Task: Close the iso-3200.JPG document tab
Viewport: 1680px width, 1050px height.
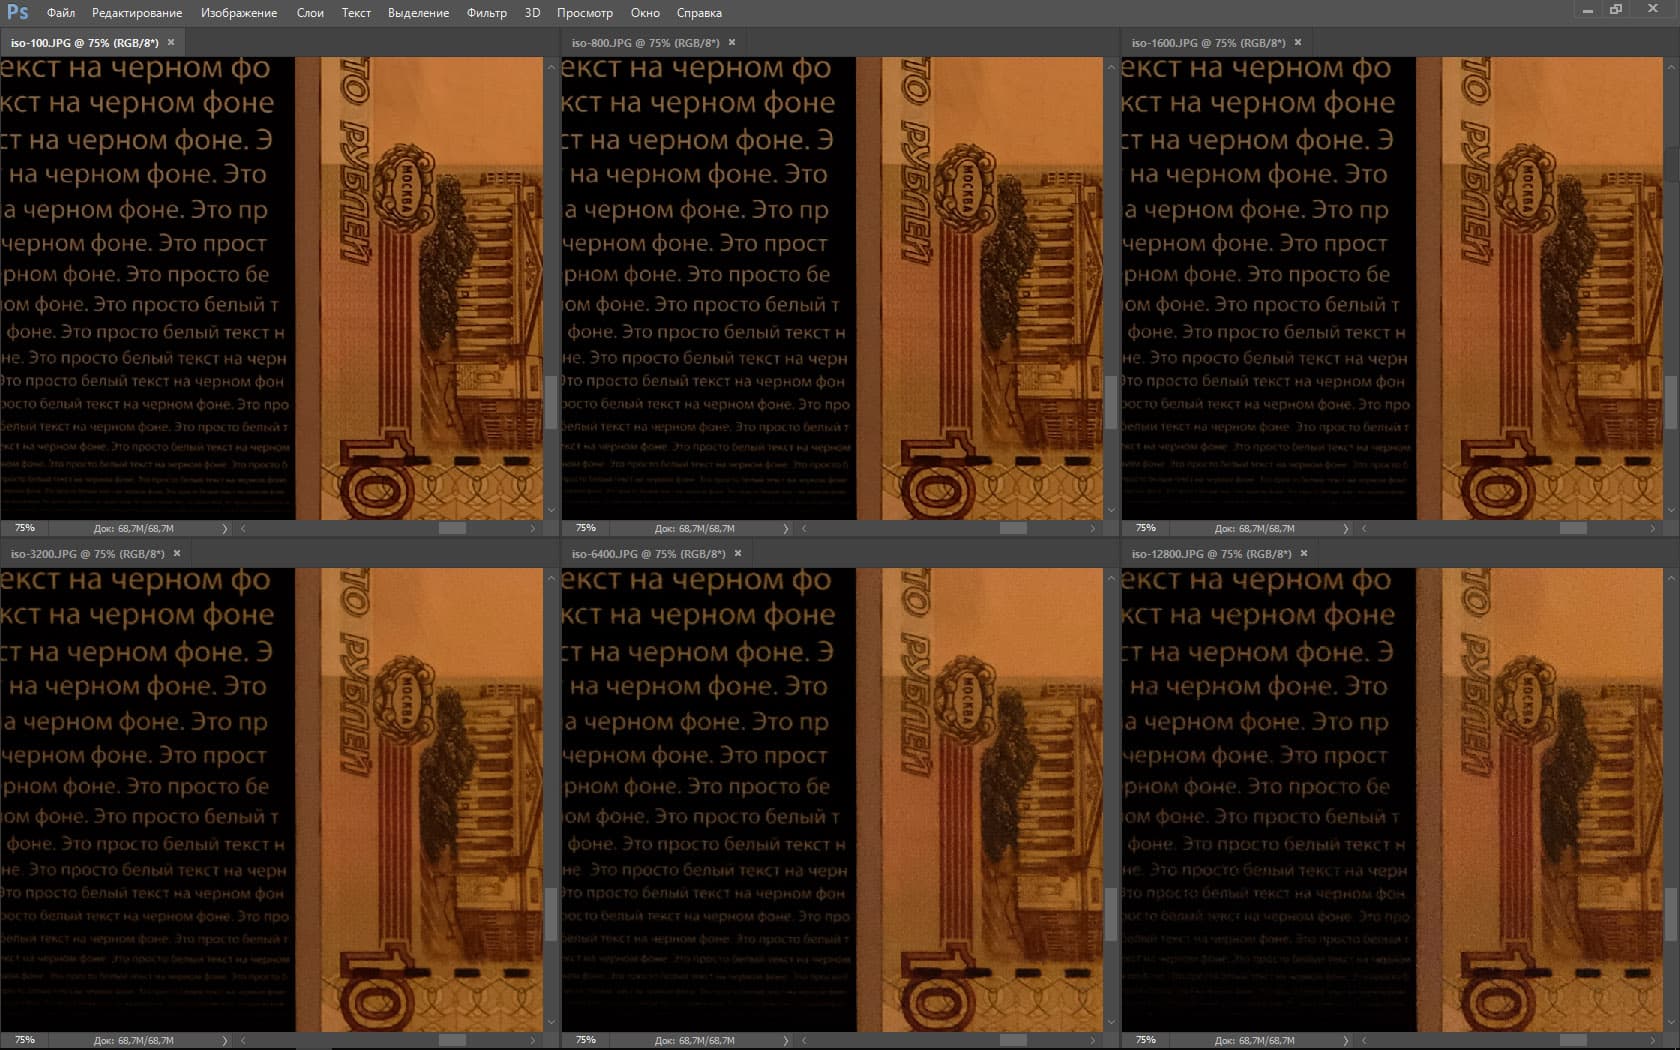Action: pyautogui.click(x=177, y=553)
